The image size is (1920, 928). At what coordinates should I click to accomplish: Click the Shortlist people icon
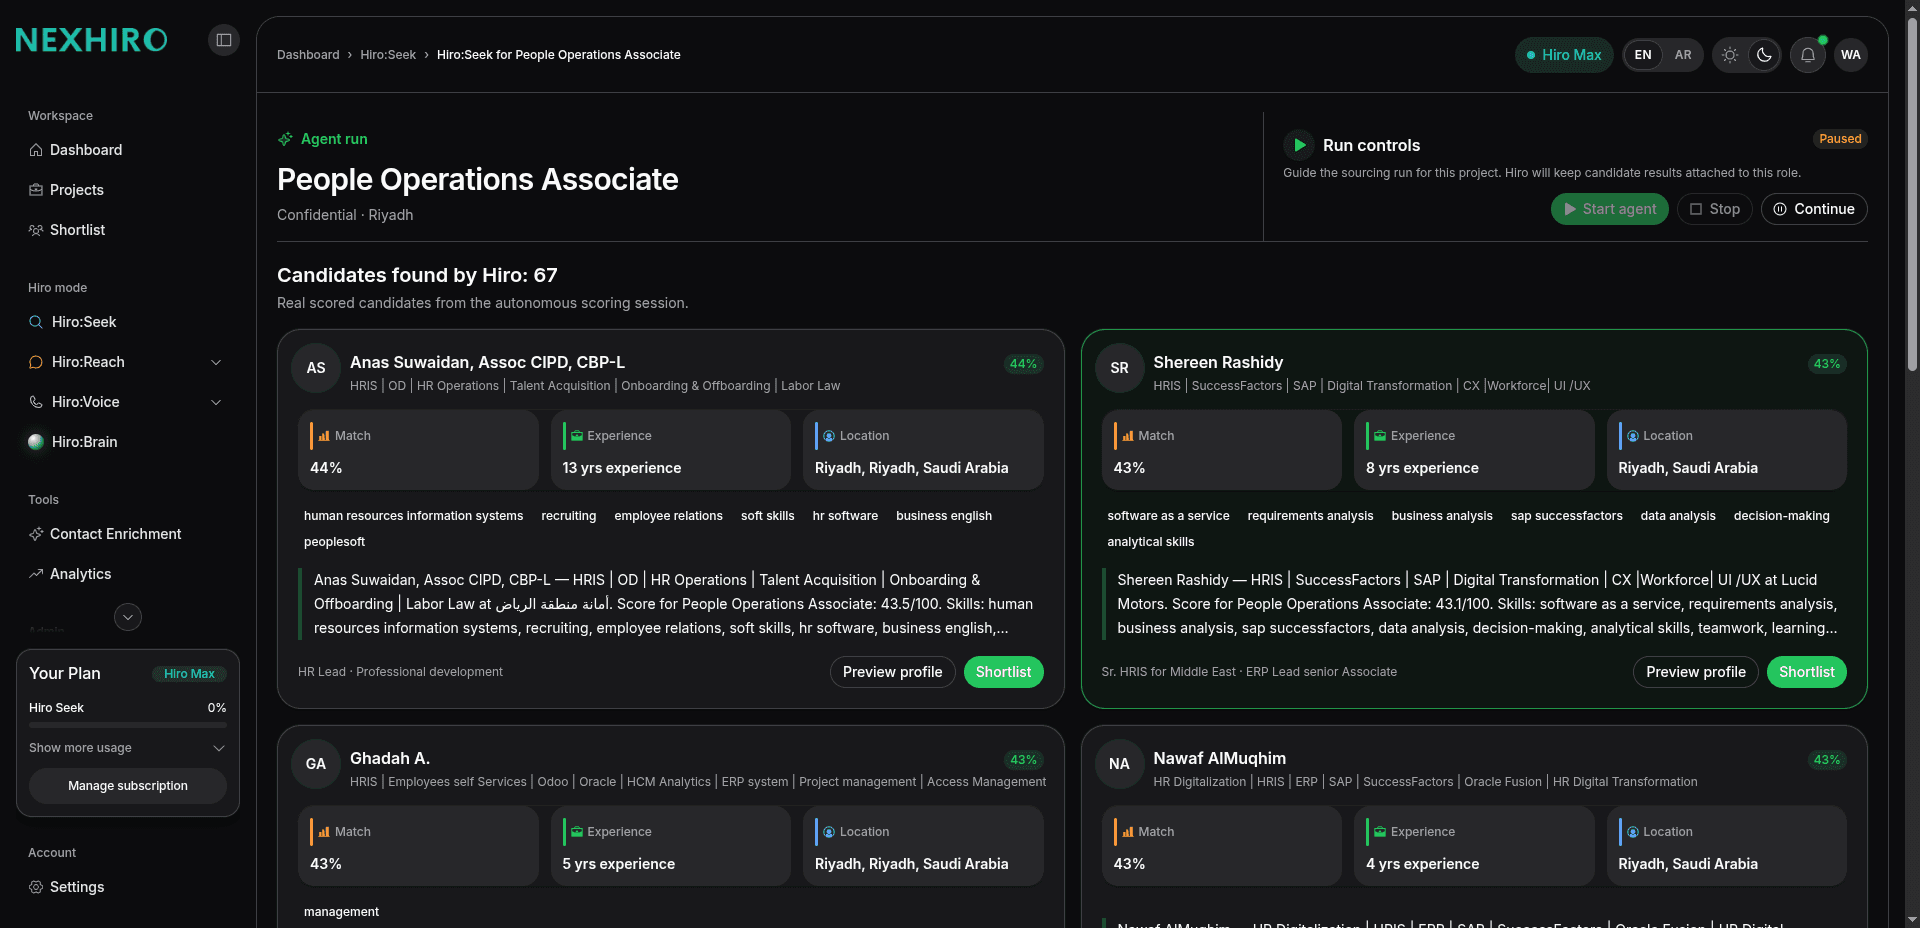coord(36,230)
